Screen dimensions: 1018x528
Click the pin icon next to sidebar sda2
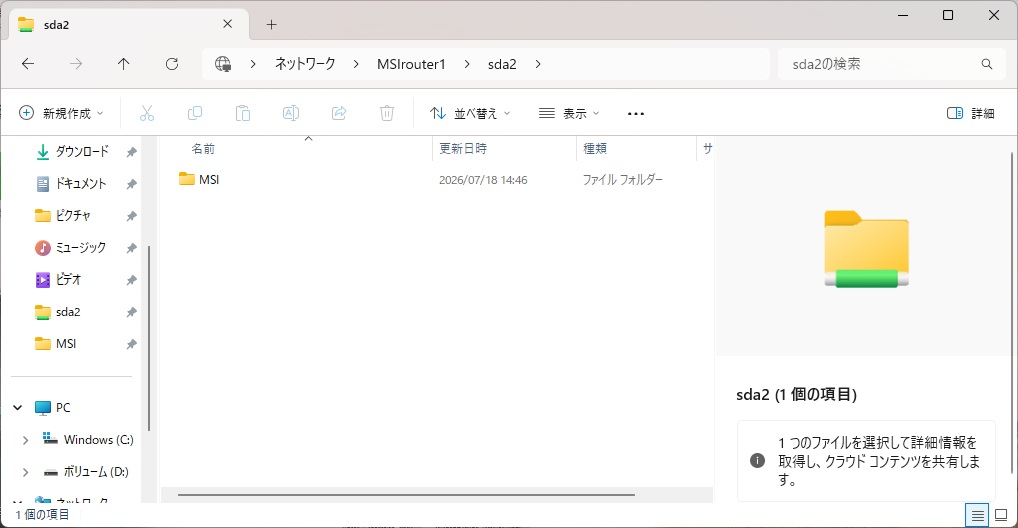(131, 312)
